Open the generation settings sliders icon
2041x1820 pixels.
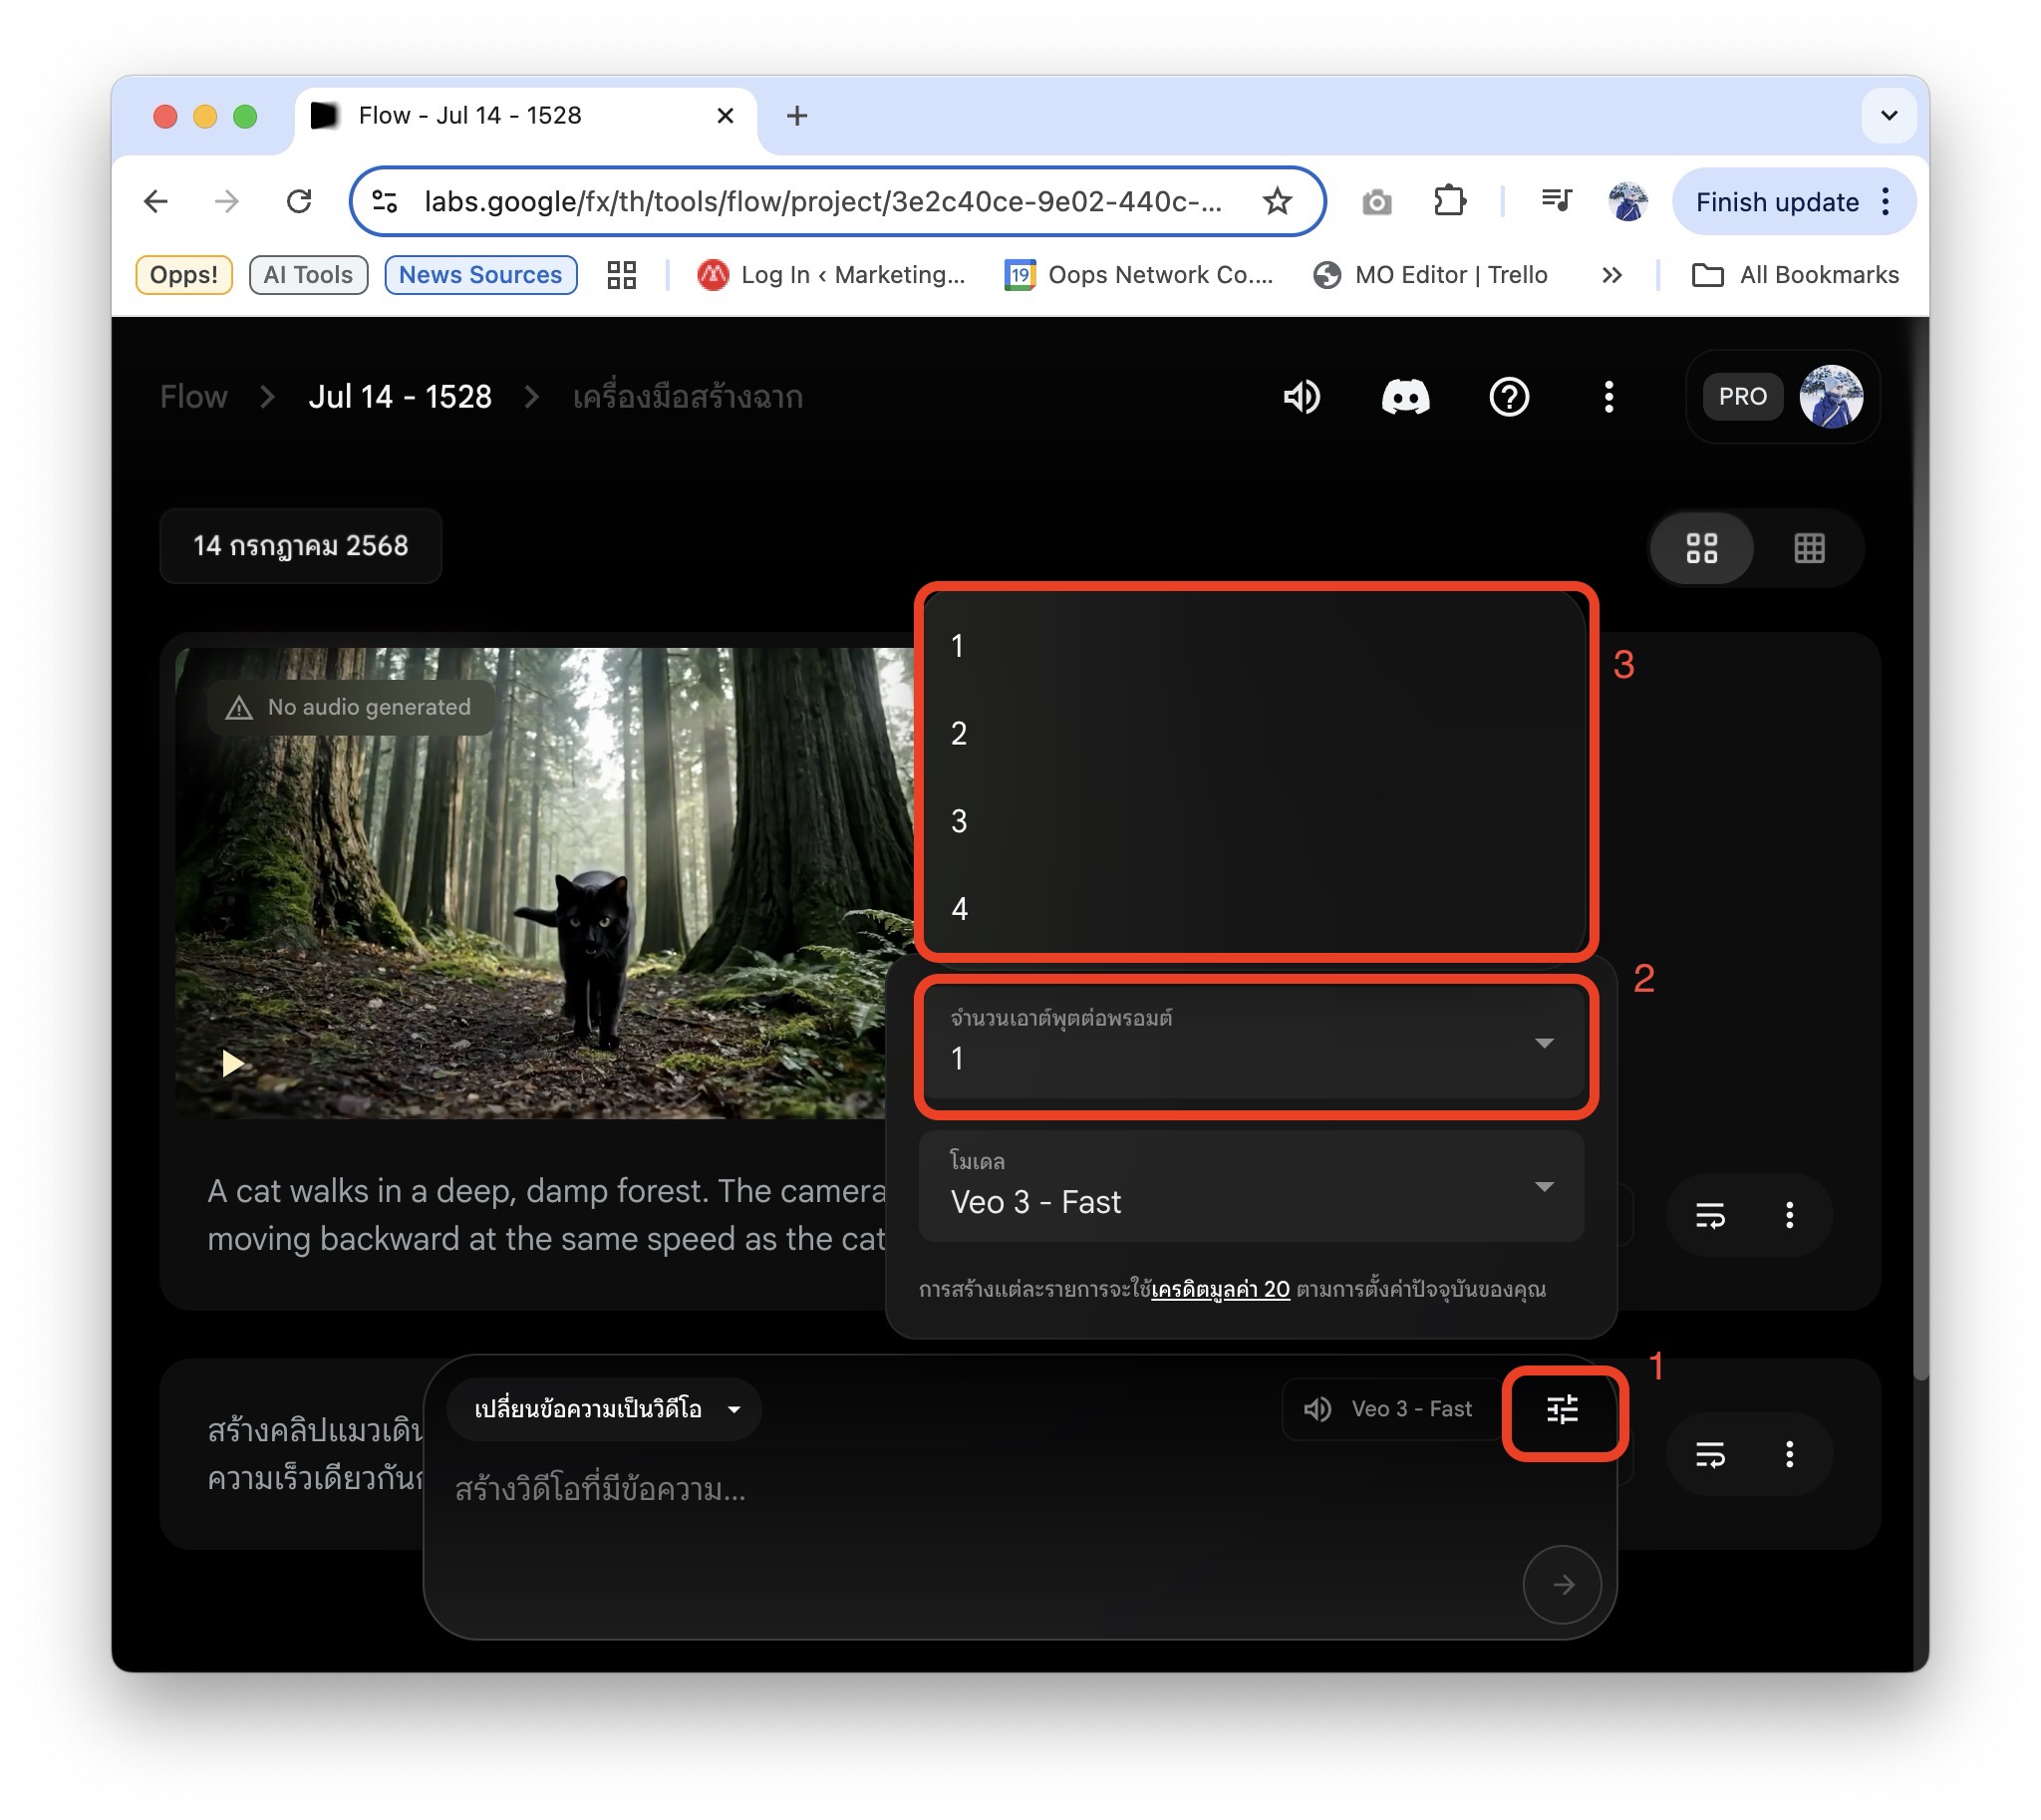click(x=1563, y=1411)
